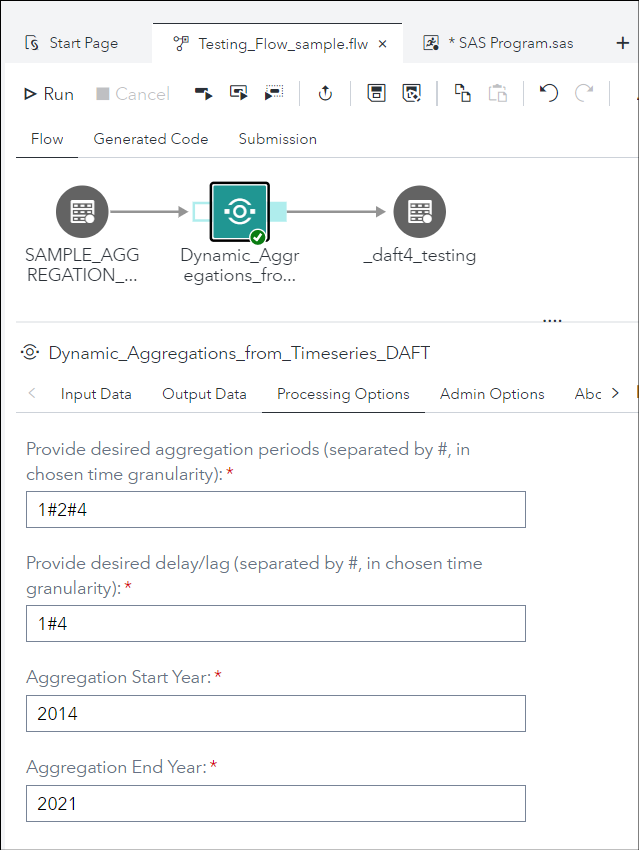This screenshot has width=639, height=850.
Task: Click the right chevron to reveal more option tabs
Action: pyautogui.click(x=613, y=394)
